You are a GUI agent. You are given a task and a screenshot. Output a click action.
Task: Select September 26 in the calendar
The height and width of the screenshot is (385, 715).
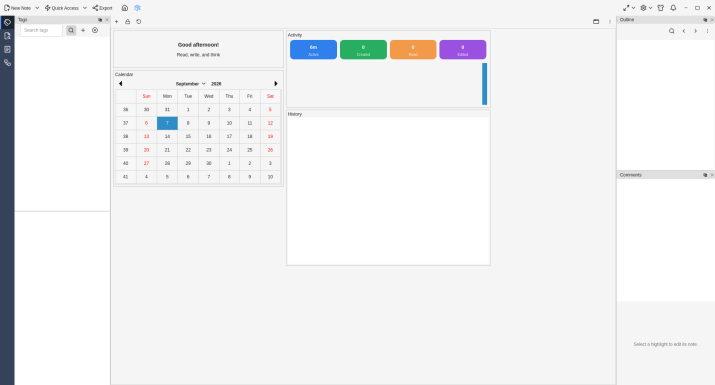coord(270,150)
